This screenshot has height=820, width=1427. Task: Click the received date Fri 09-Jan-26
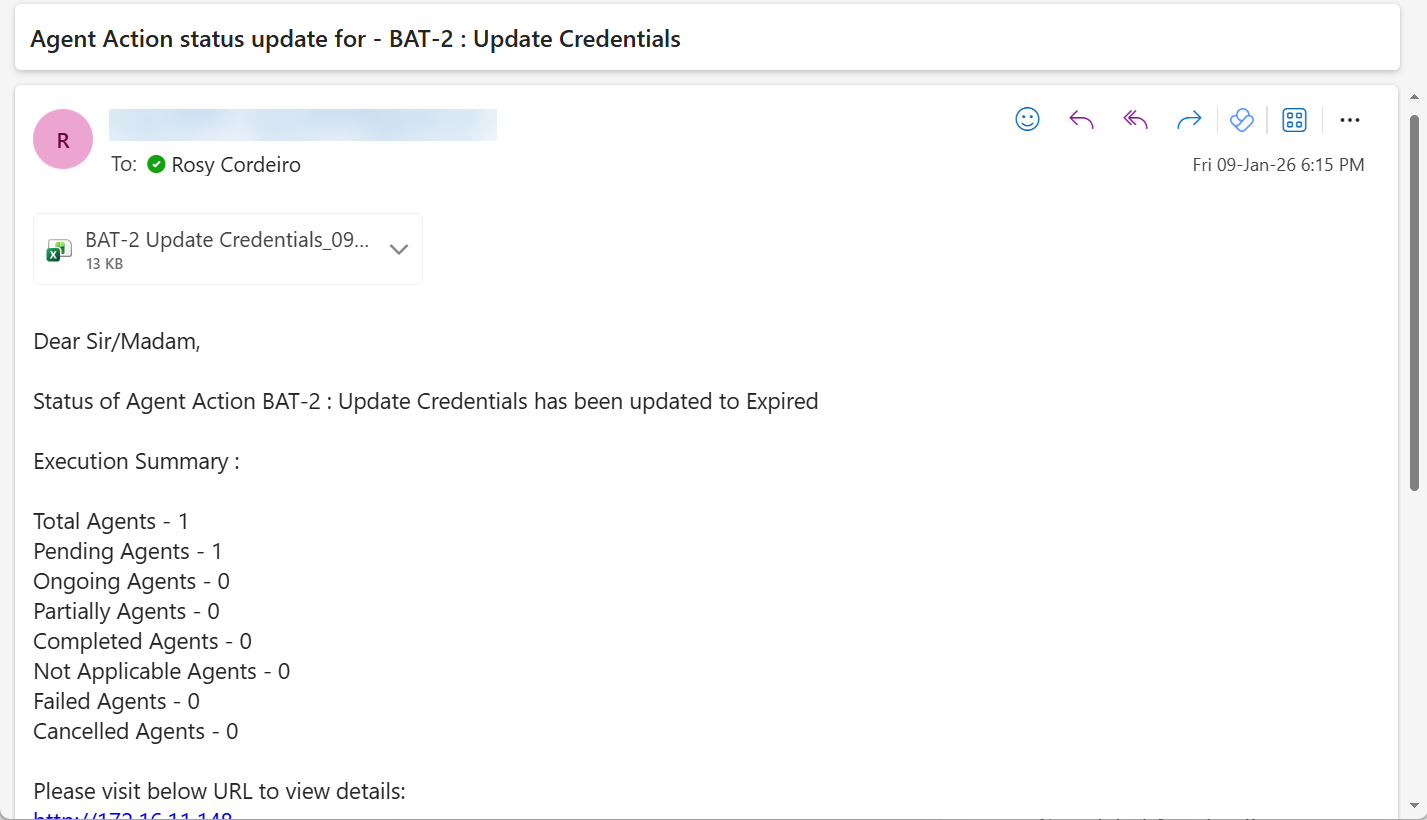pyautogui.click(x=1278, y=165)
